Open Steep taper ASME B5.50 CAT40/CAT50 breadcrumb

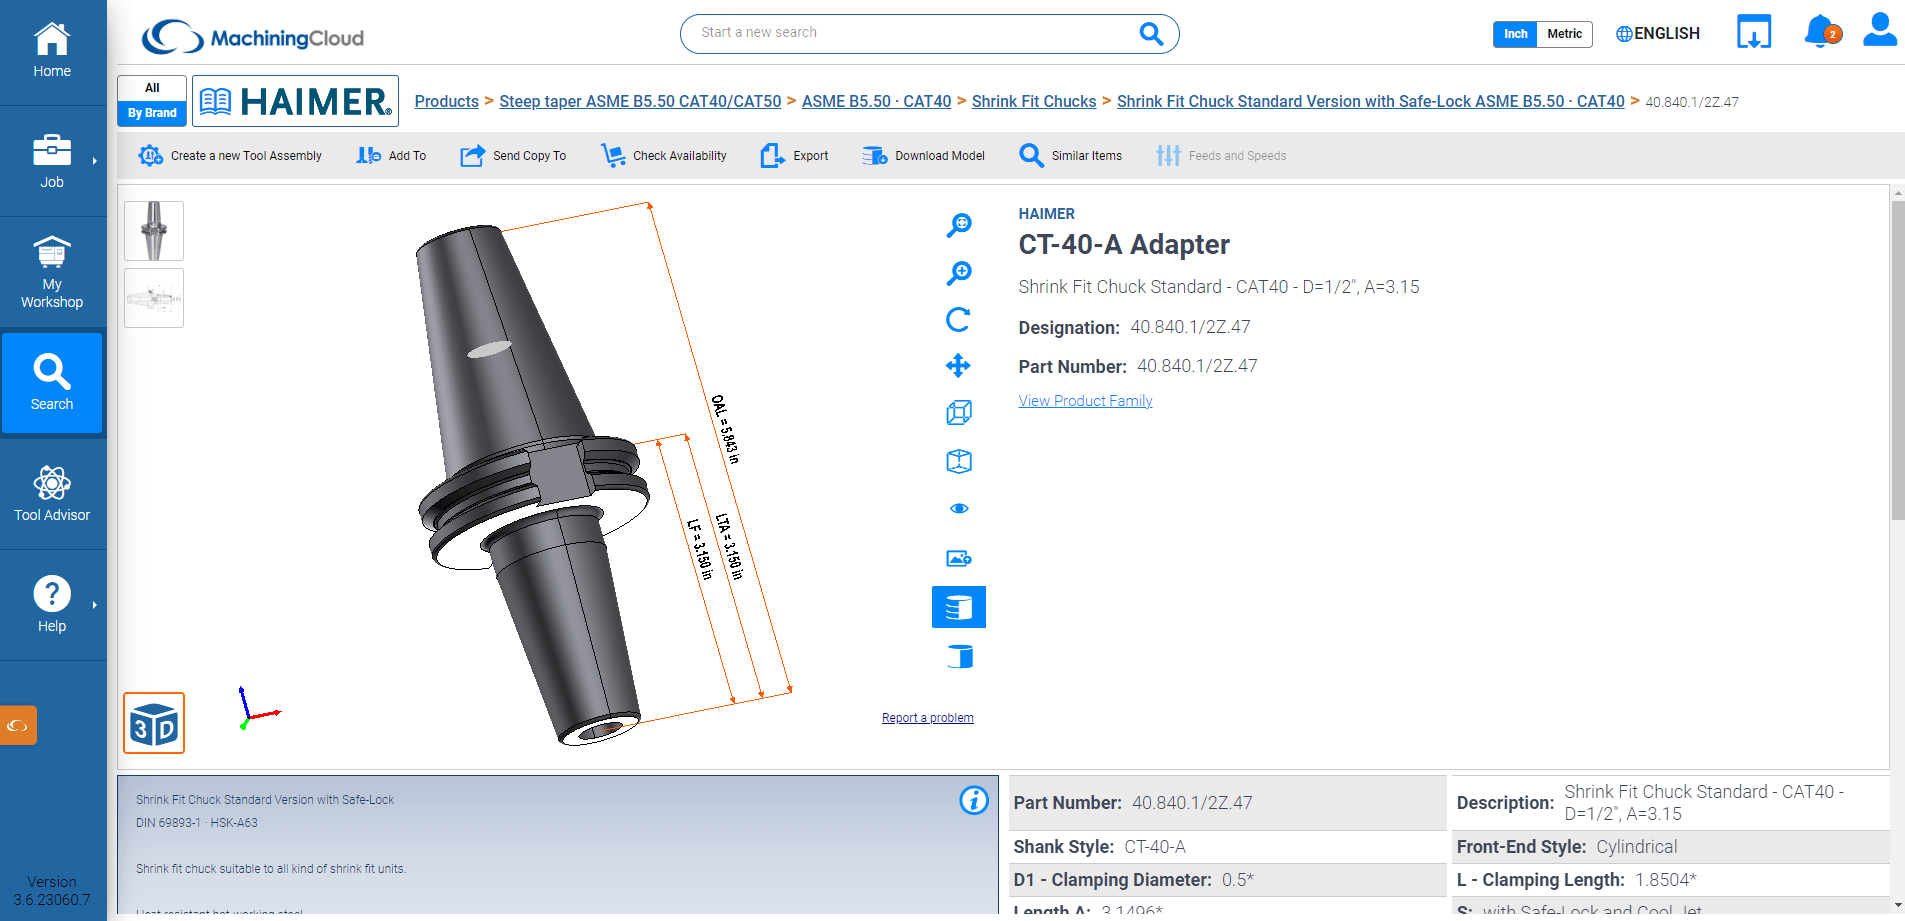tap(640, 101)
